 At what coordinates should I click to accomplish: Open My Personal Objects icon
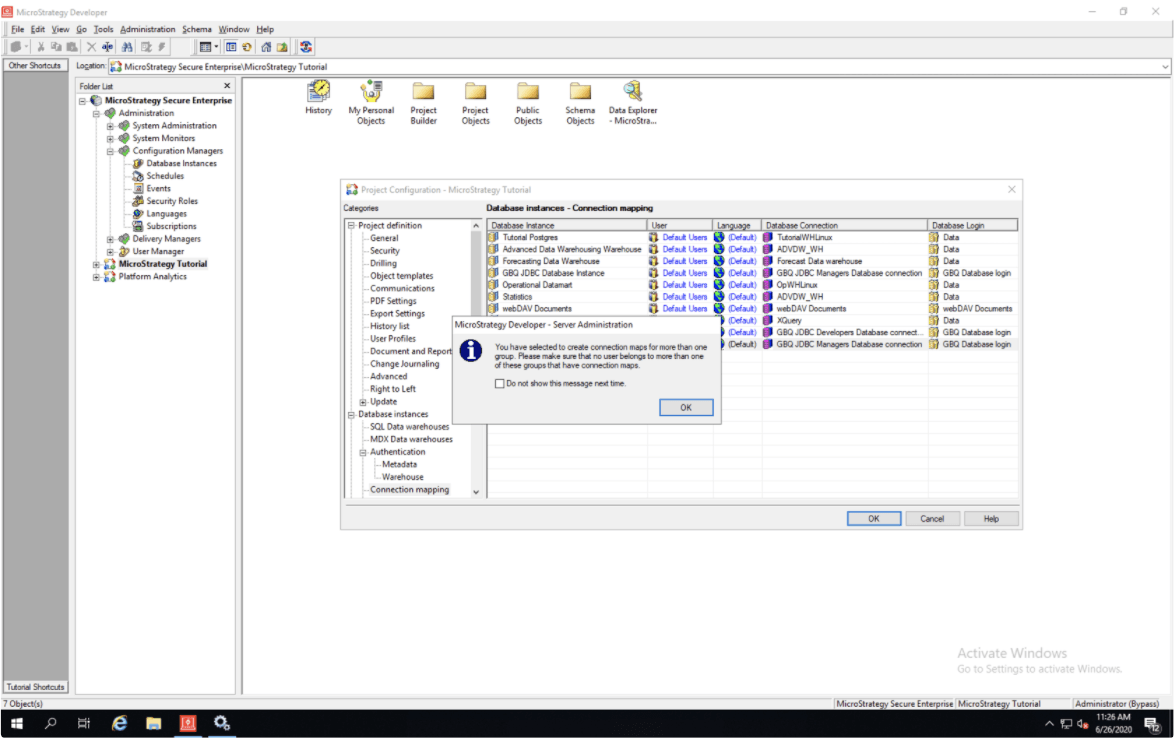click(371, 91)
